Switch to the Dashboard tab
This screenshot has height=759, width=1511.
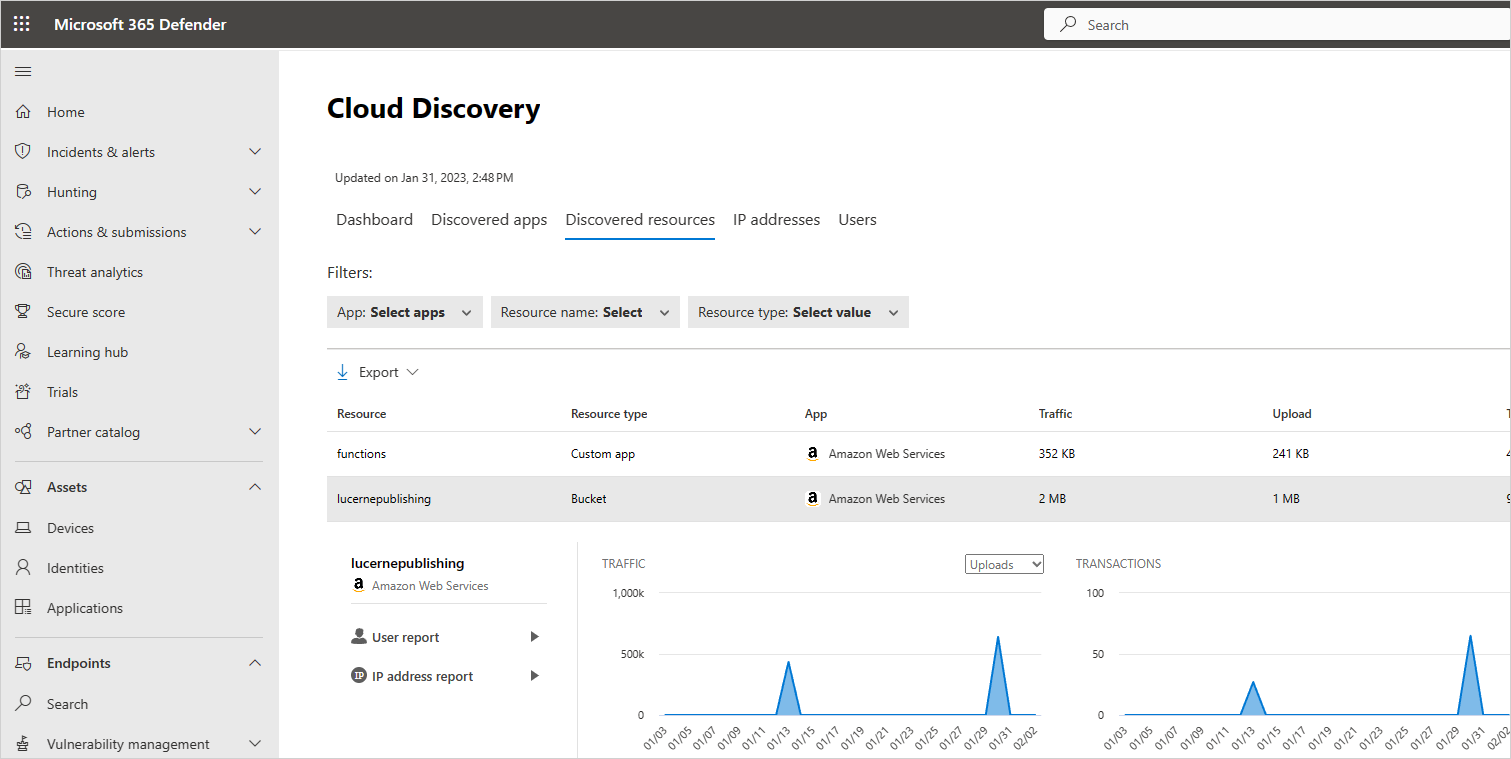coord(374,219)
